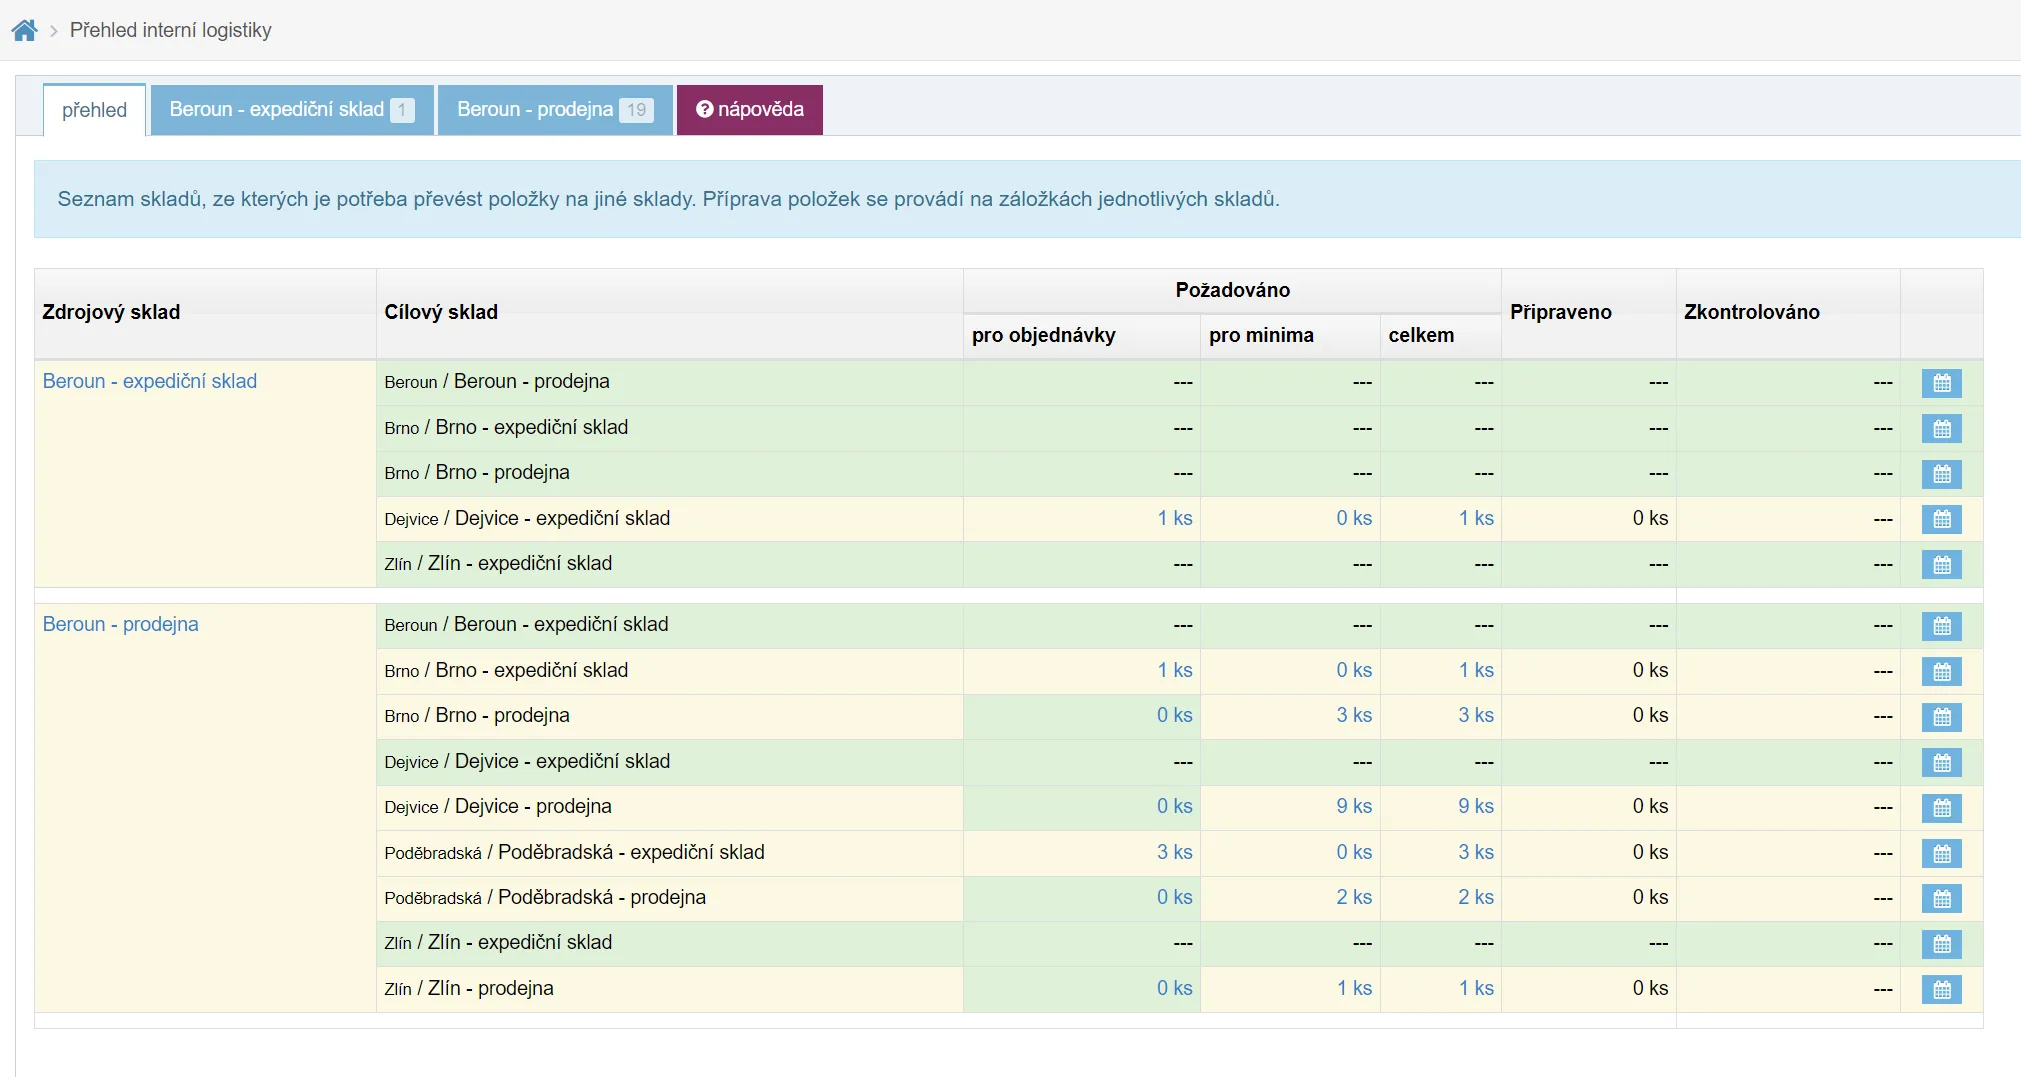
Task: Click 3 ks pro minima for Brno - prodejna
Action: tap(1354, 715)
